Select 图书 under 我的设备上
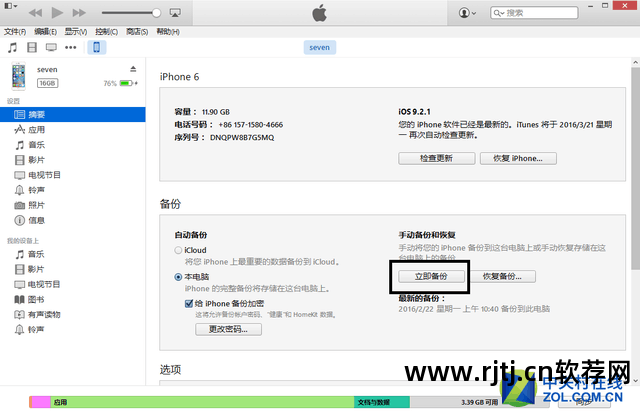The height and width of the screenshot is (418, 640). [x=73, y=300]
